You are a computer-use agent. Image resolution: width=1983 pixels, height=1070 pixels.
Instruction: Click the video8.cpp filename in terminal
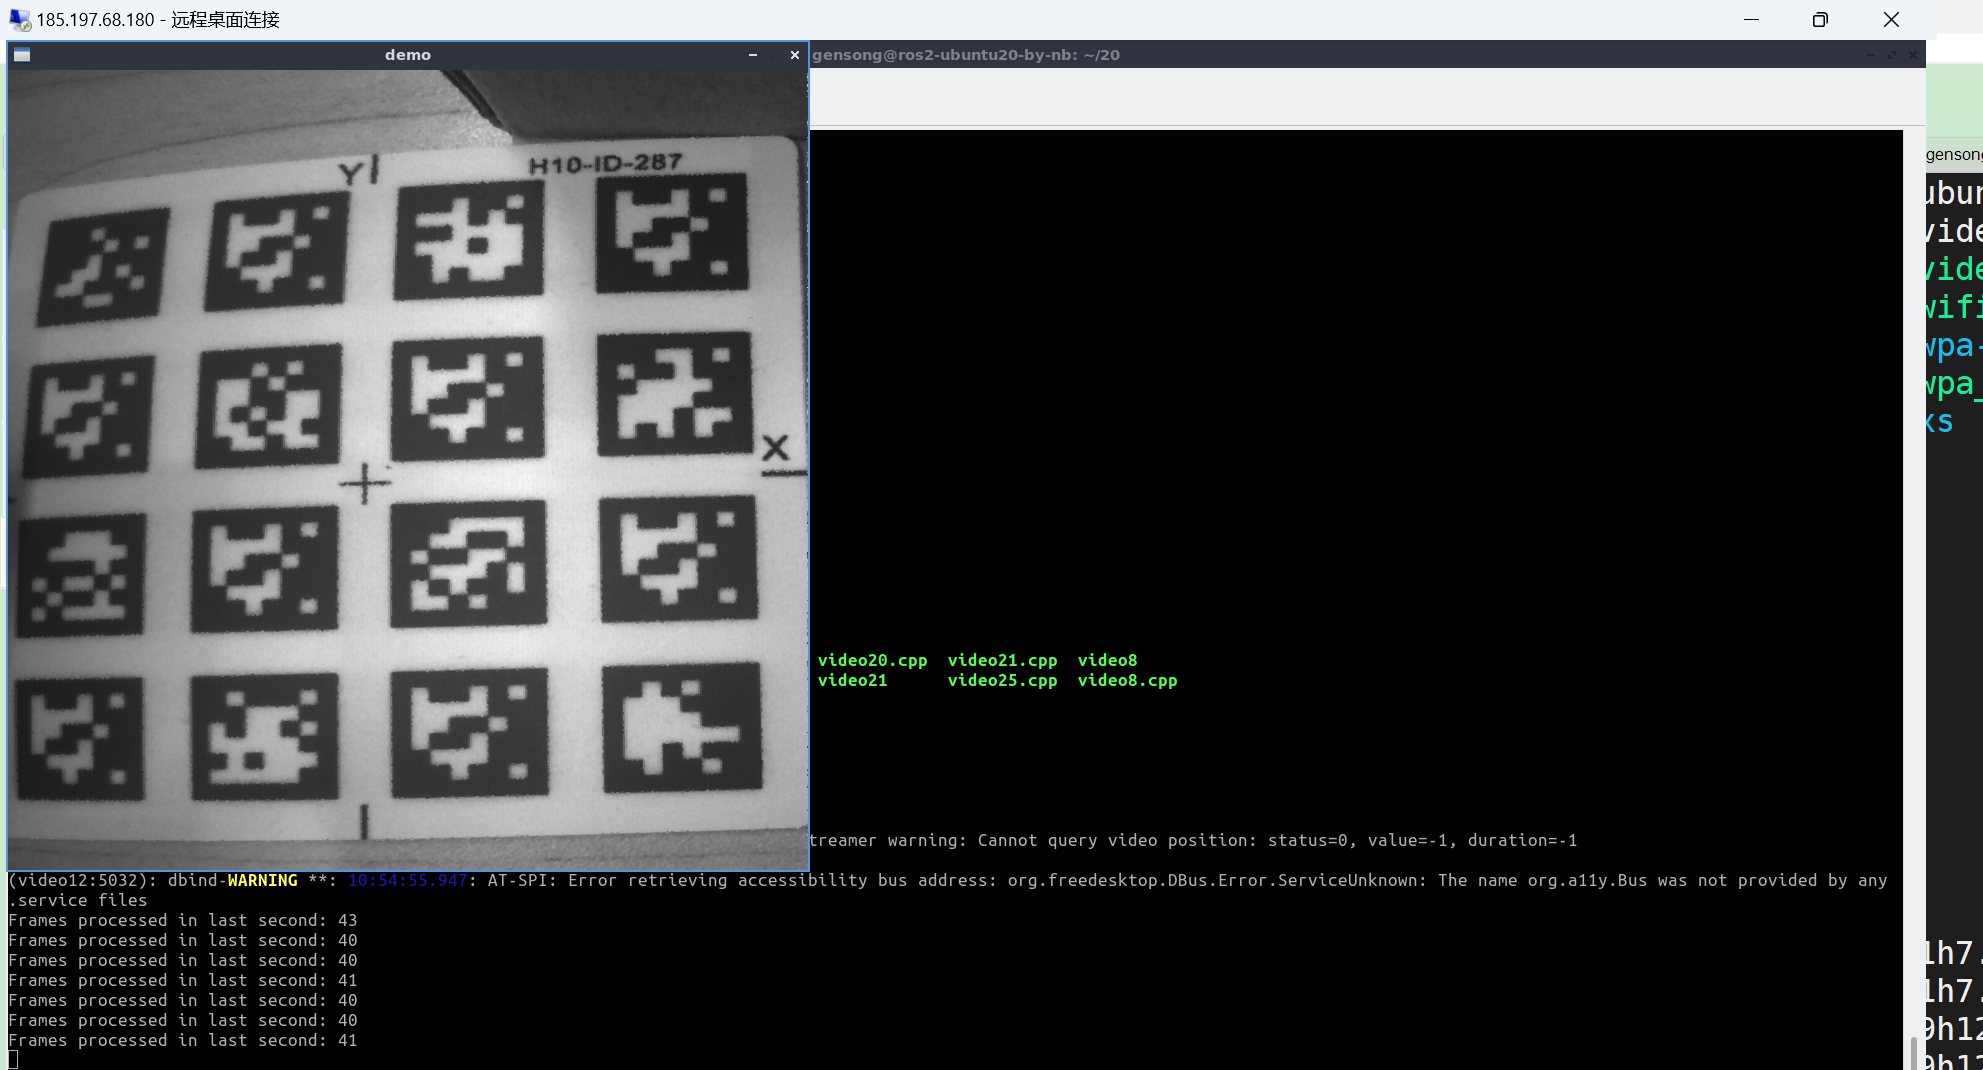(x=1127, y=680)
